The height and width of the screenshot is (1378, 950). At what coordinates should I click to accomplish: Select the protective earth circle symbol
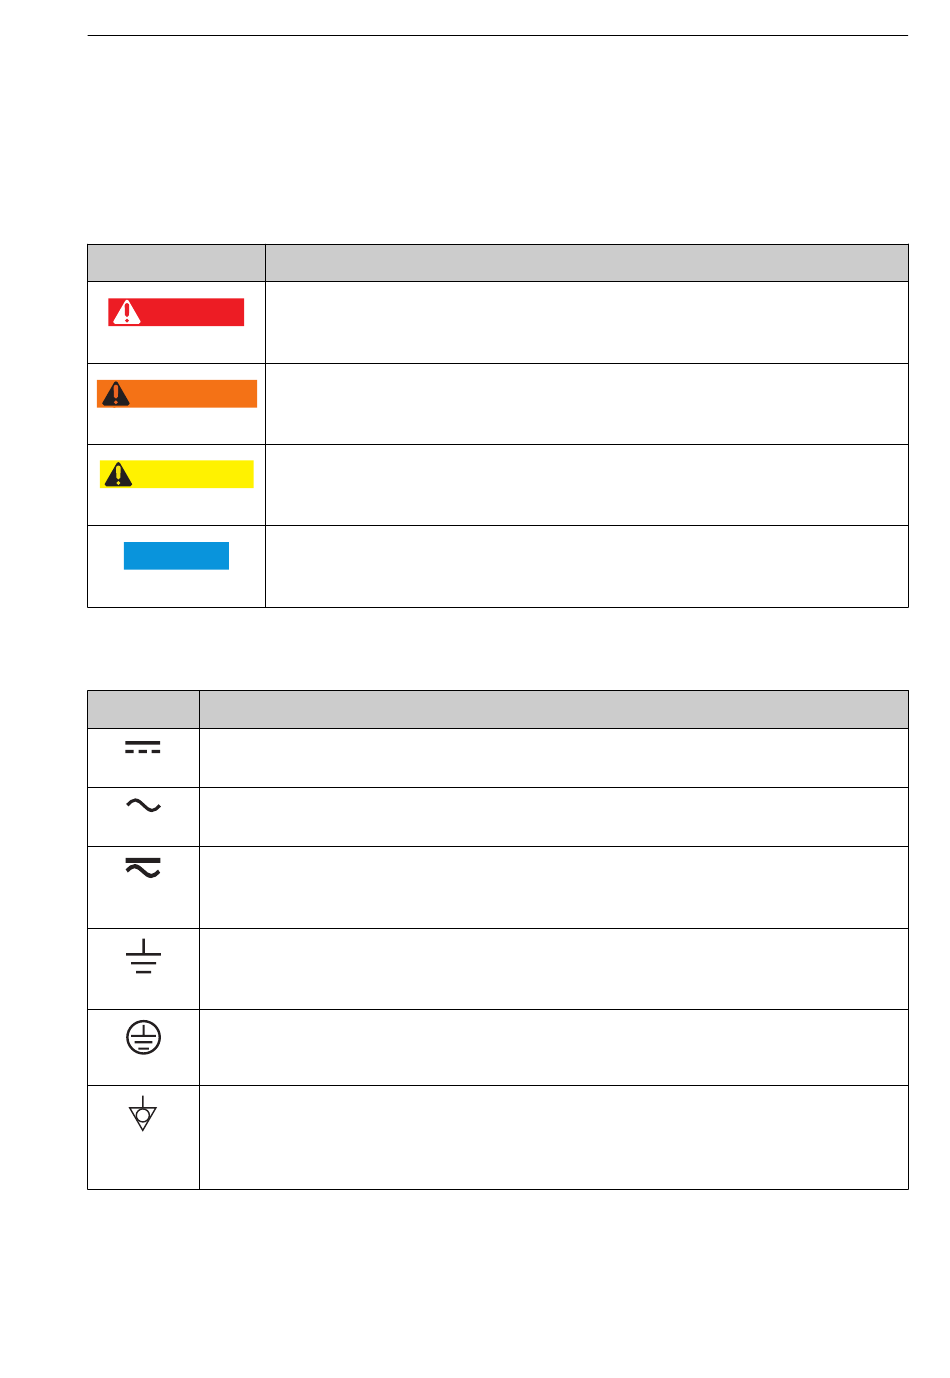pos(143,1038)
